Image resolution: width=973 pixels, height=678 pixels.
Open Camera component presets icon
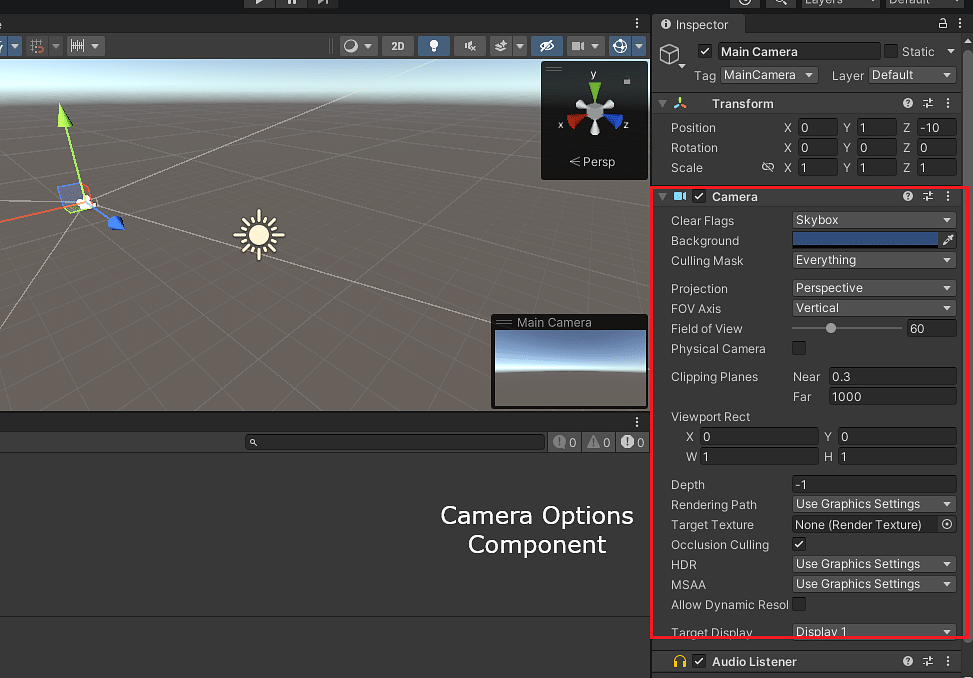[928, 196]
